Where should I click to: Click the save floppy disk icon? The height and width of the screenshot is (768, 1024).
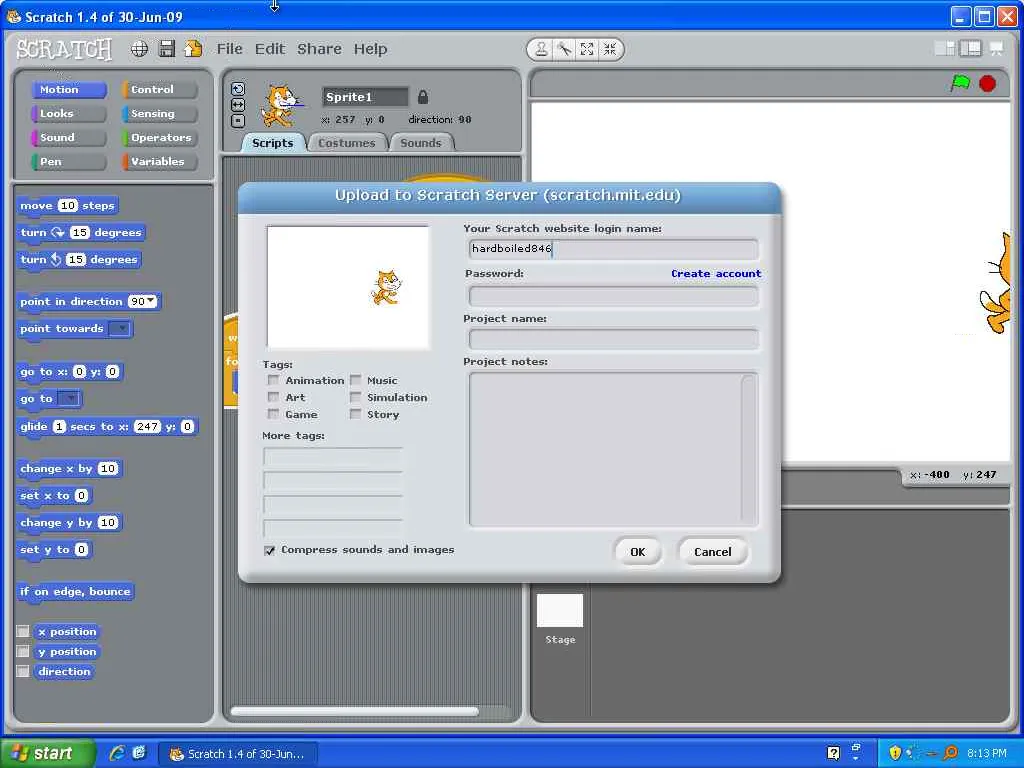[x=167, y=49]
